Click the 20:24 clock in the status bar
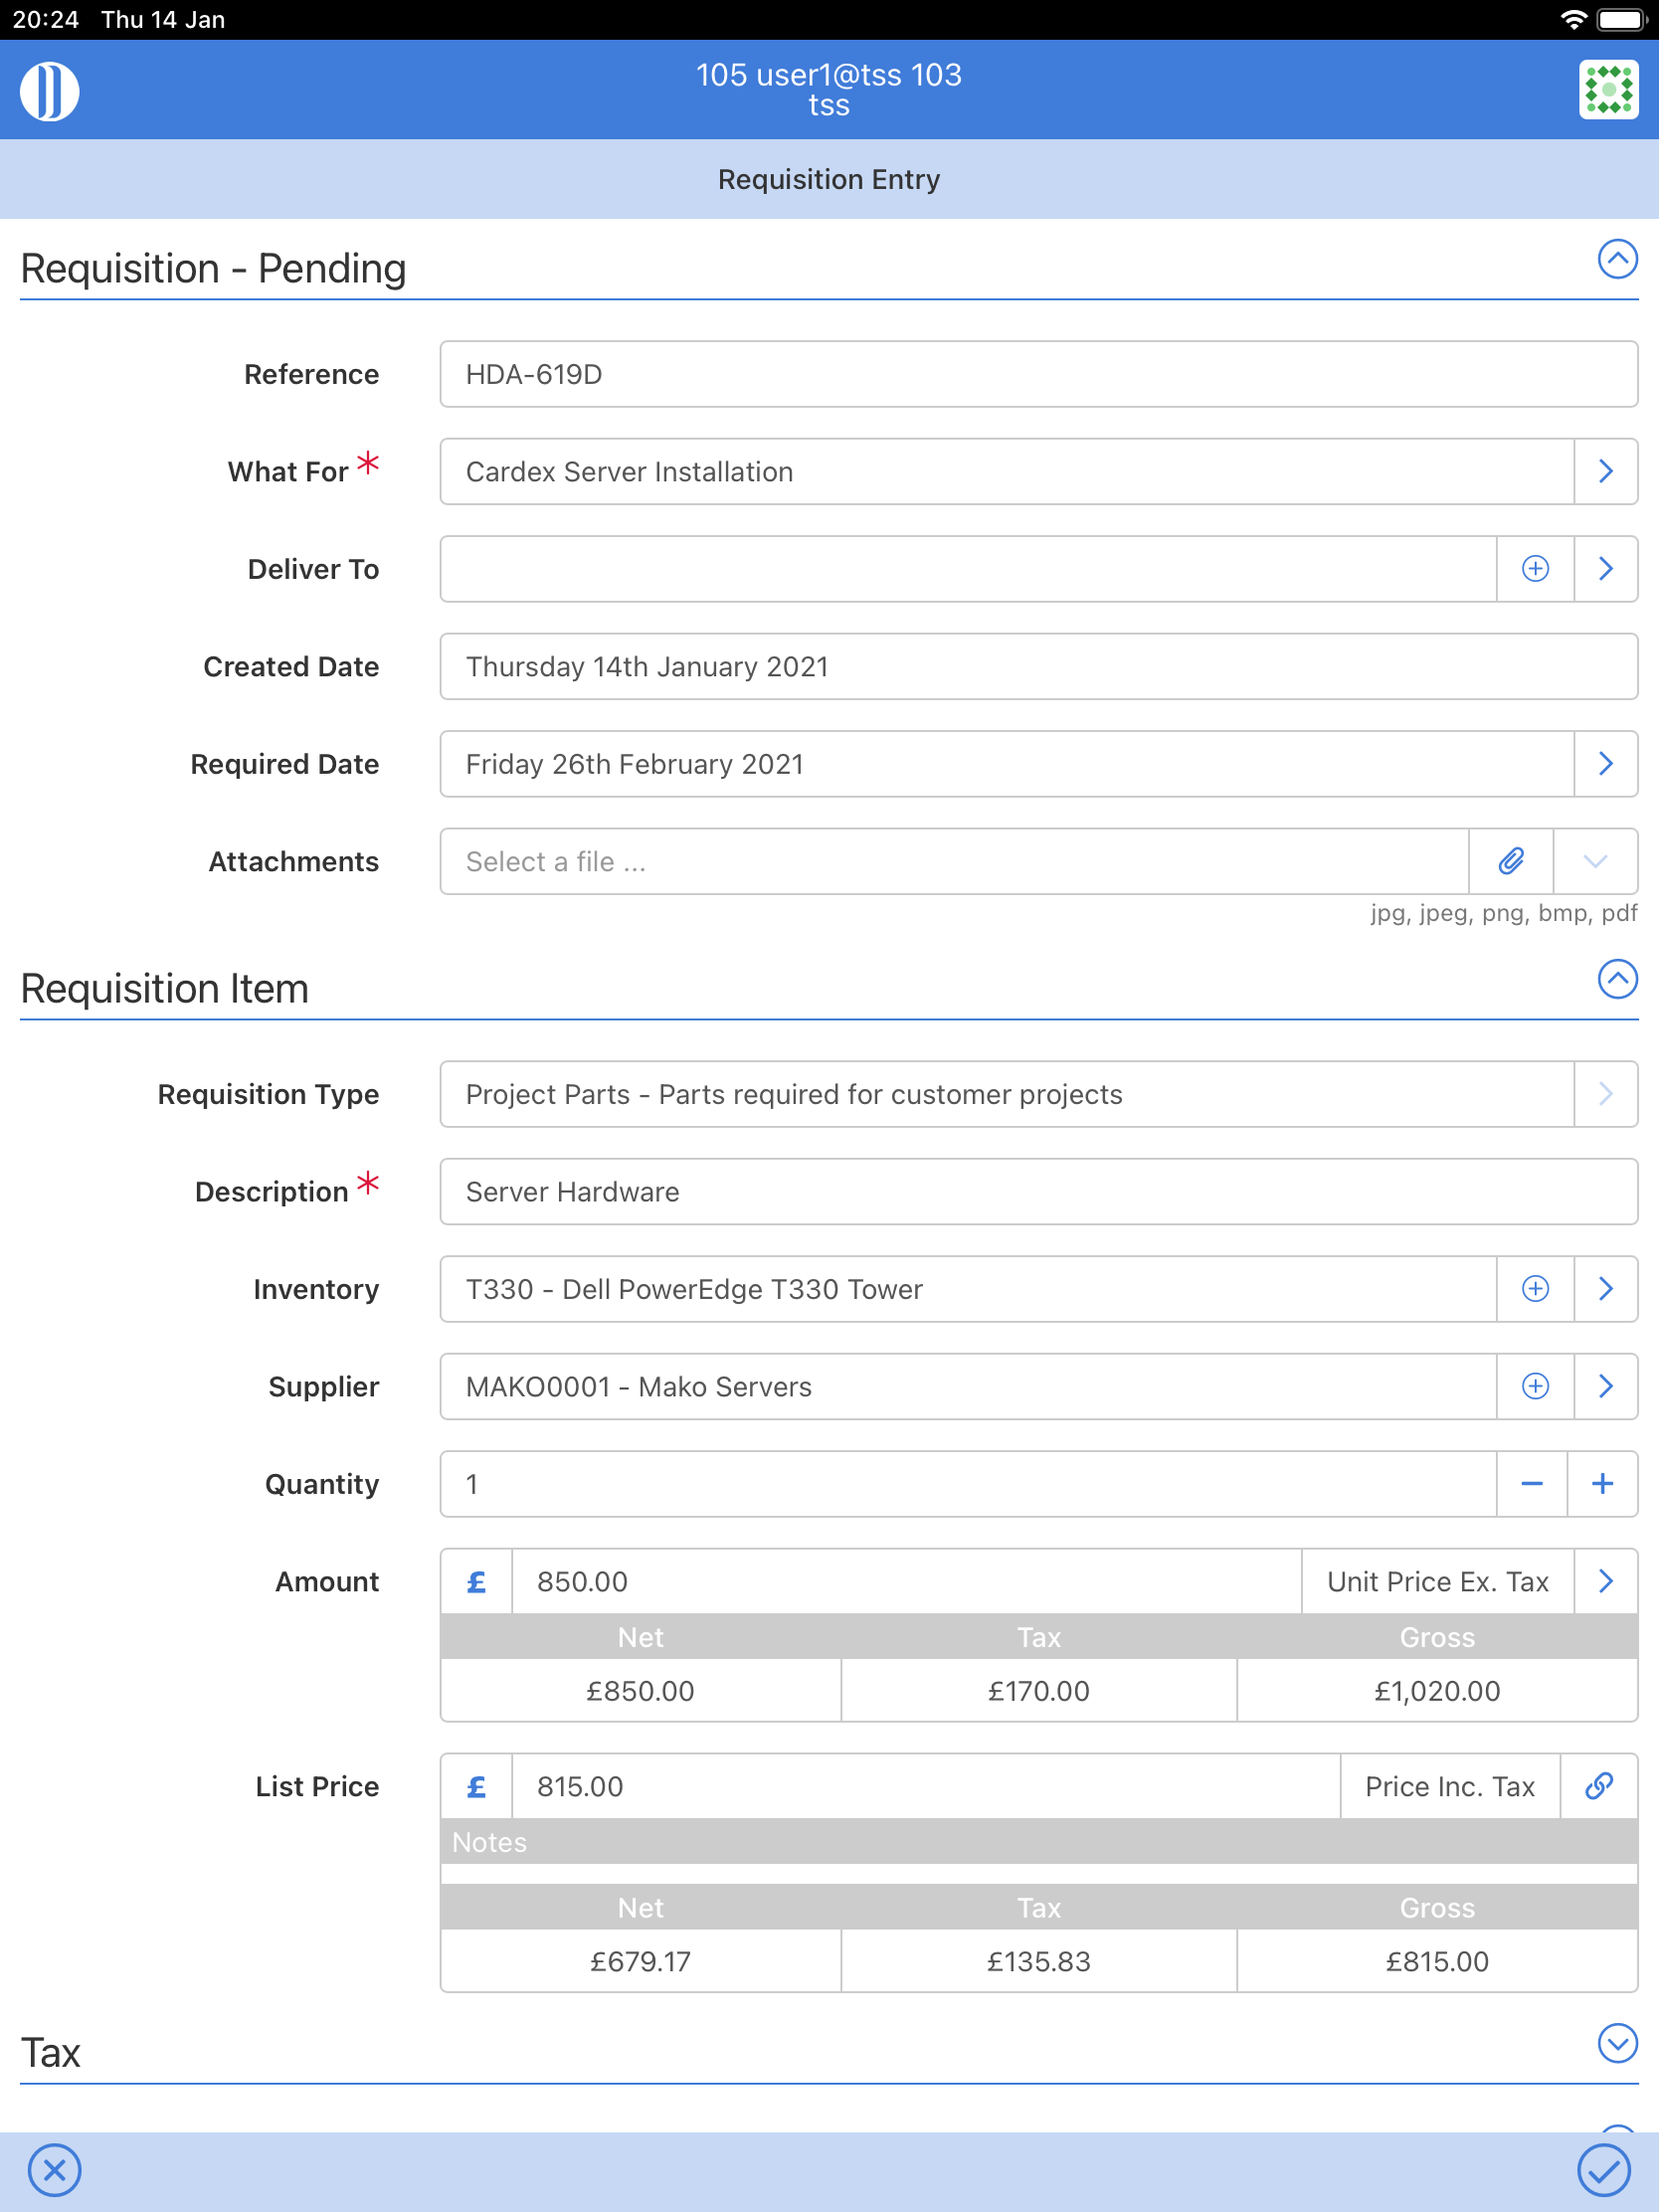Screen dimensions: 1659x2212 (45, 19)
